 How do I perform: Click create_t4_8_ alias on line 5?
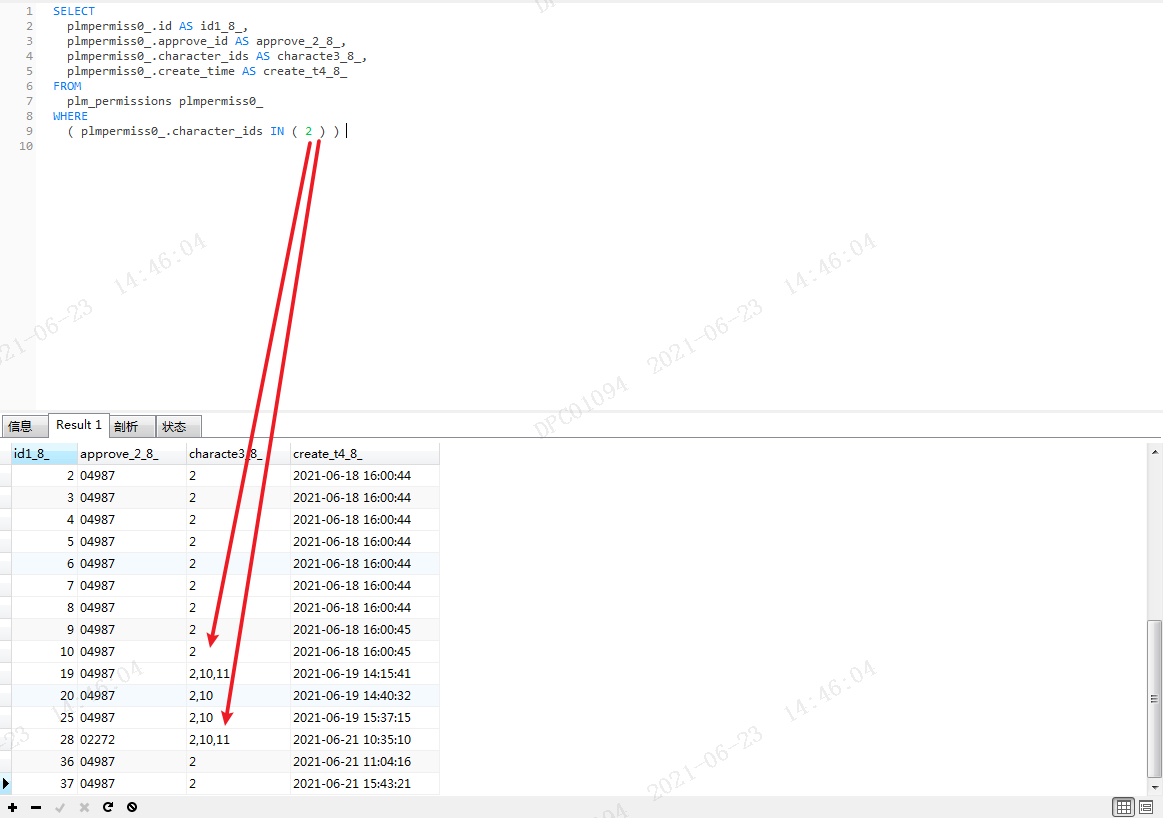(x=305, y=71)
